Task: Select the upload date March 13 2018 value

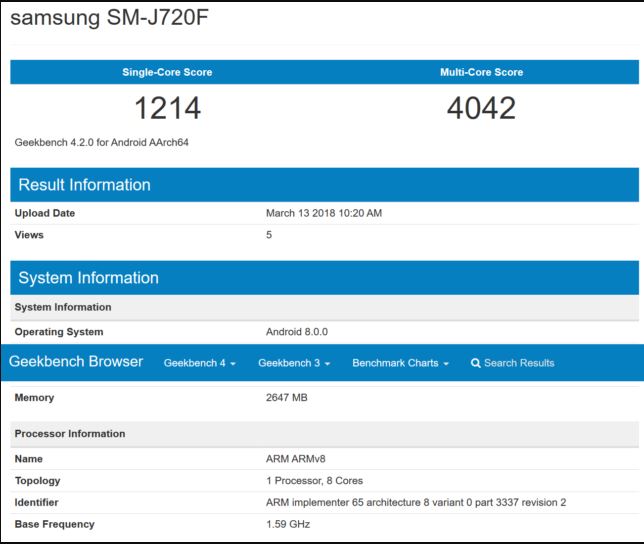Action: coord(324,213)
